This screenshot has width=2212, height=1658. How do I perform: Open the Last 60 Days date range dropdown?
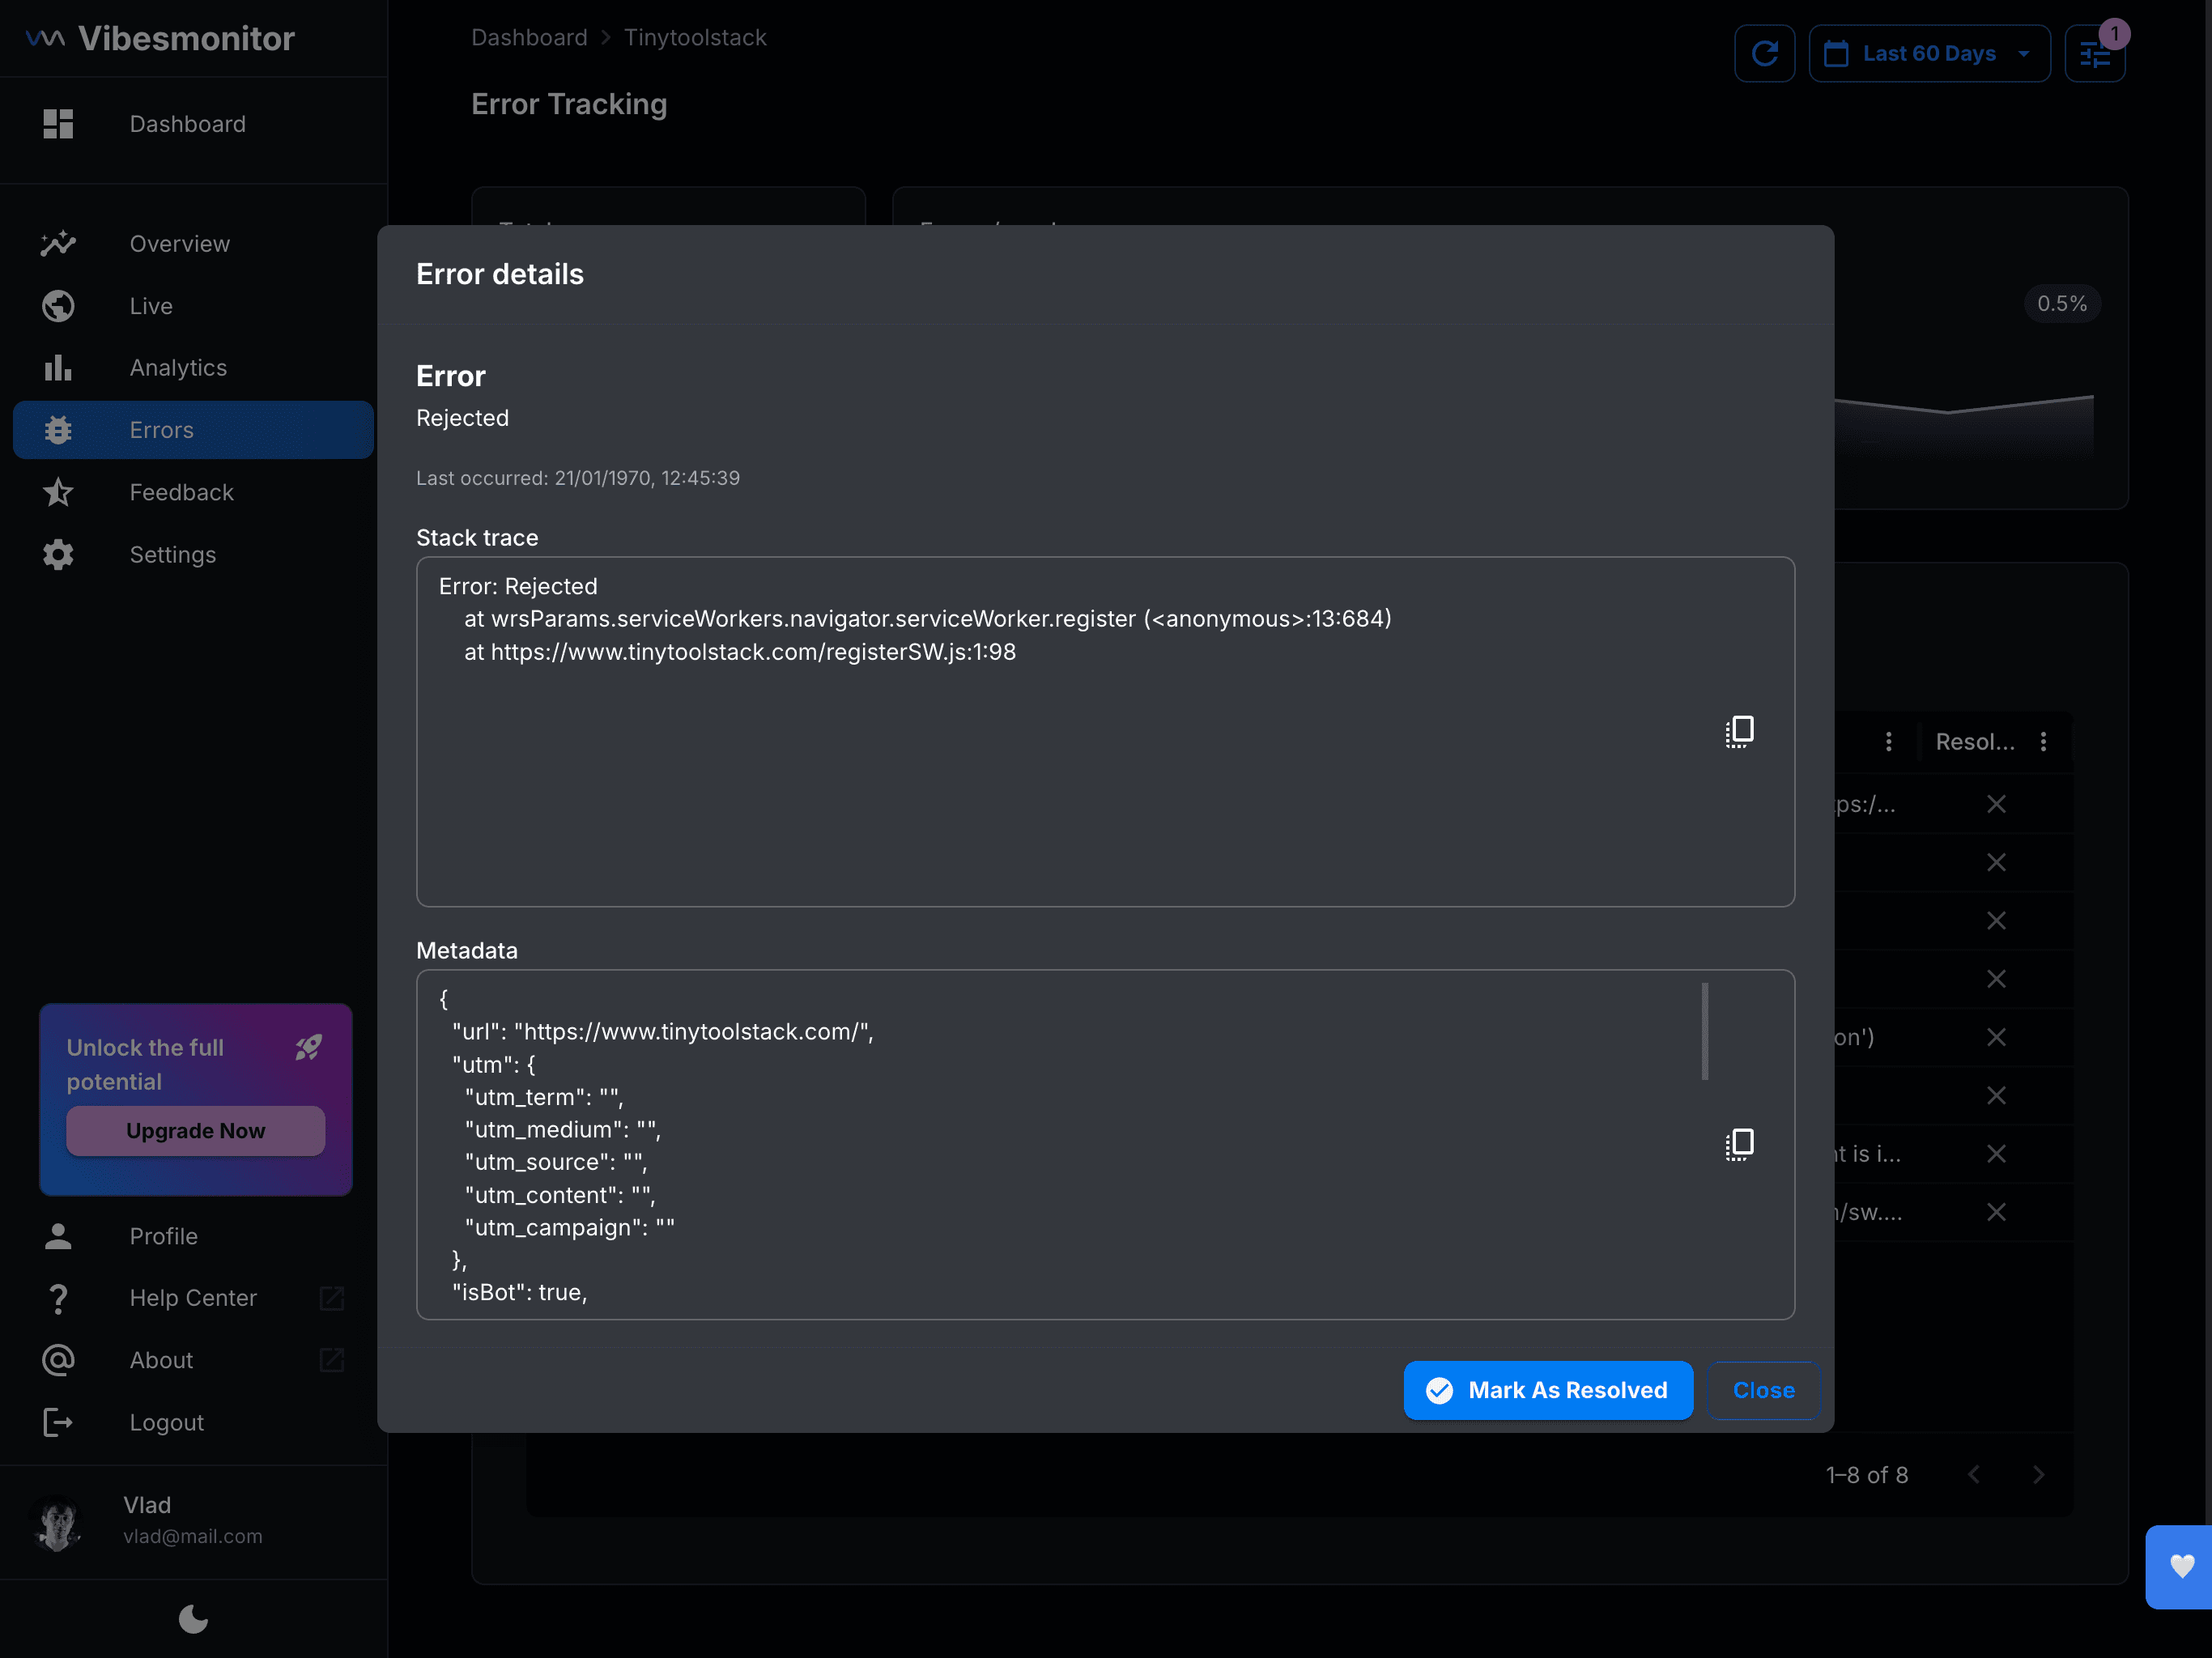point(1929,53)
